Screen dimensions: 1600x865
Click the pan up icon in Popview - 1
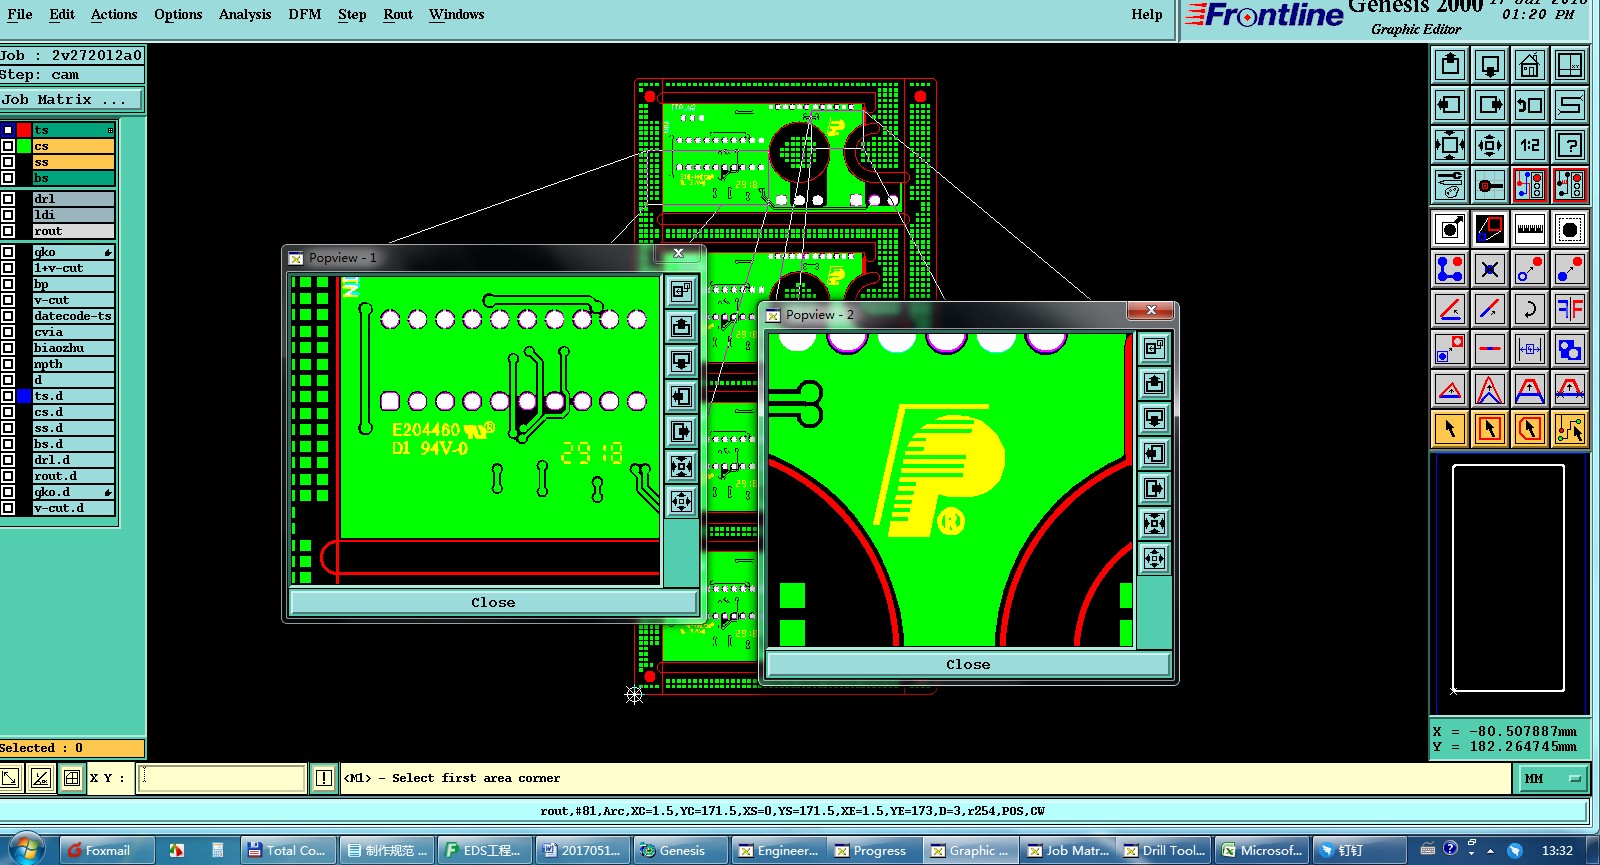click(x=682, y=326)
